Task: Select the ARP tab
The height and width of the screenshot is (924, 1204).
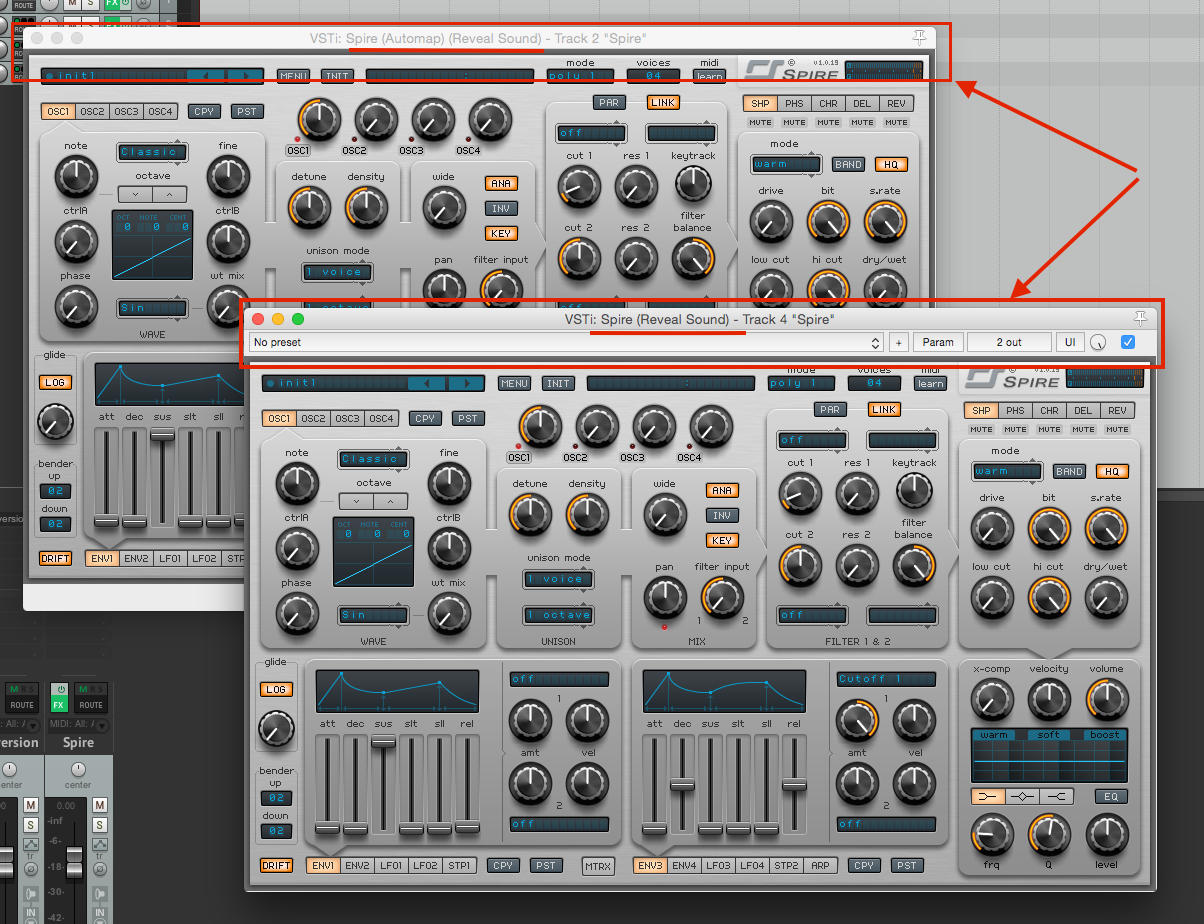Action: [820, 866]
